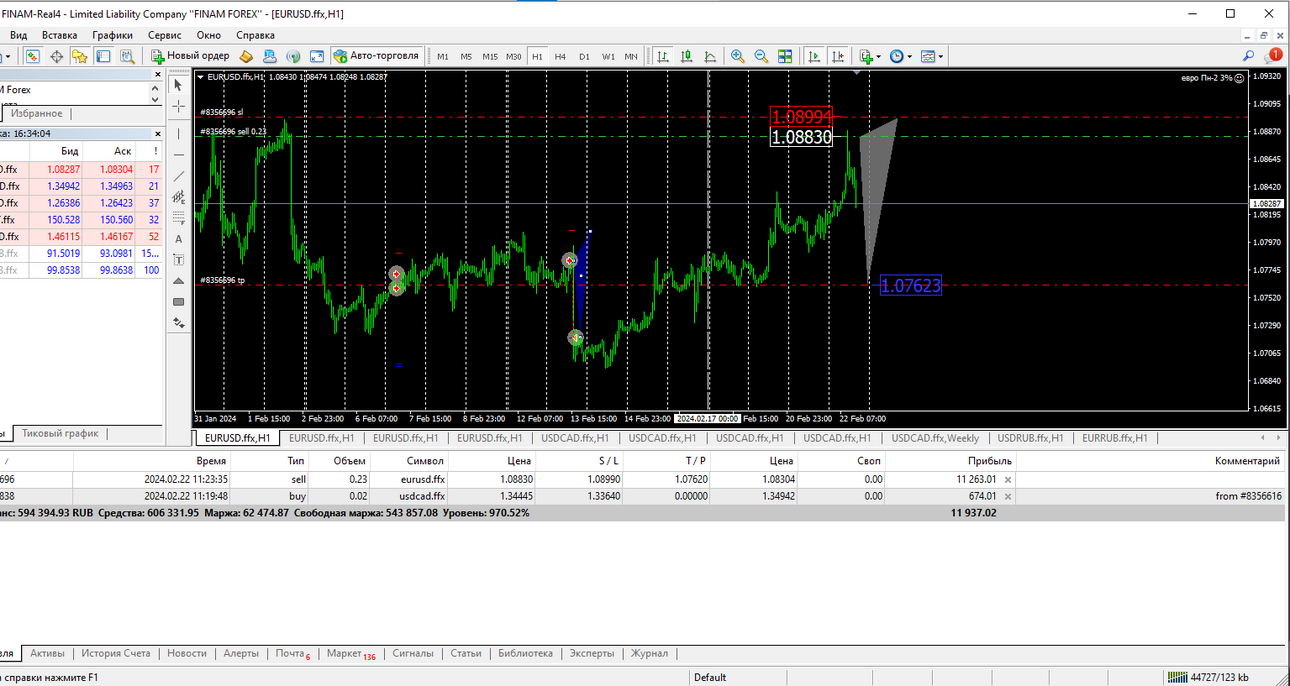Tile chart windows with the grid icon
The image size is (1290, 686).
[785, 56]
